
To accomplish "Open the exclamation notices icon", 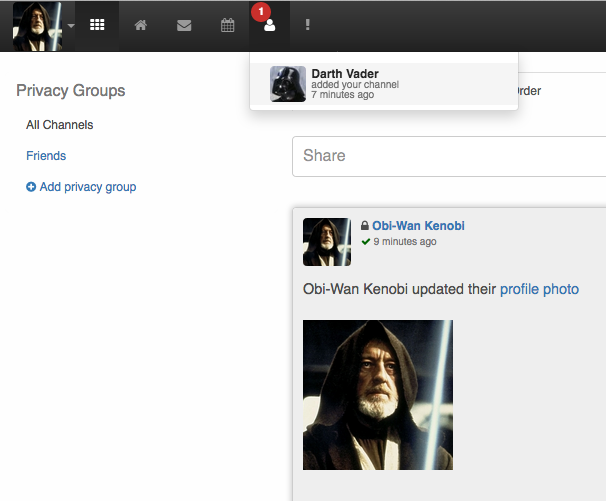I will tap(308, 25).
